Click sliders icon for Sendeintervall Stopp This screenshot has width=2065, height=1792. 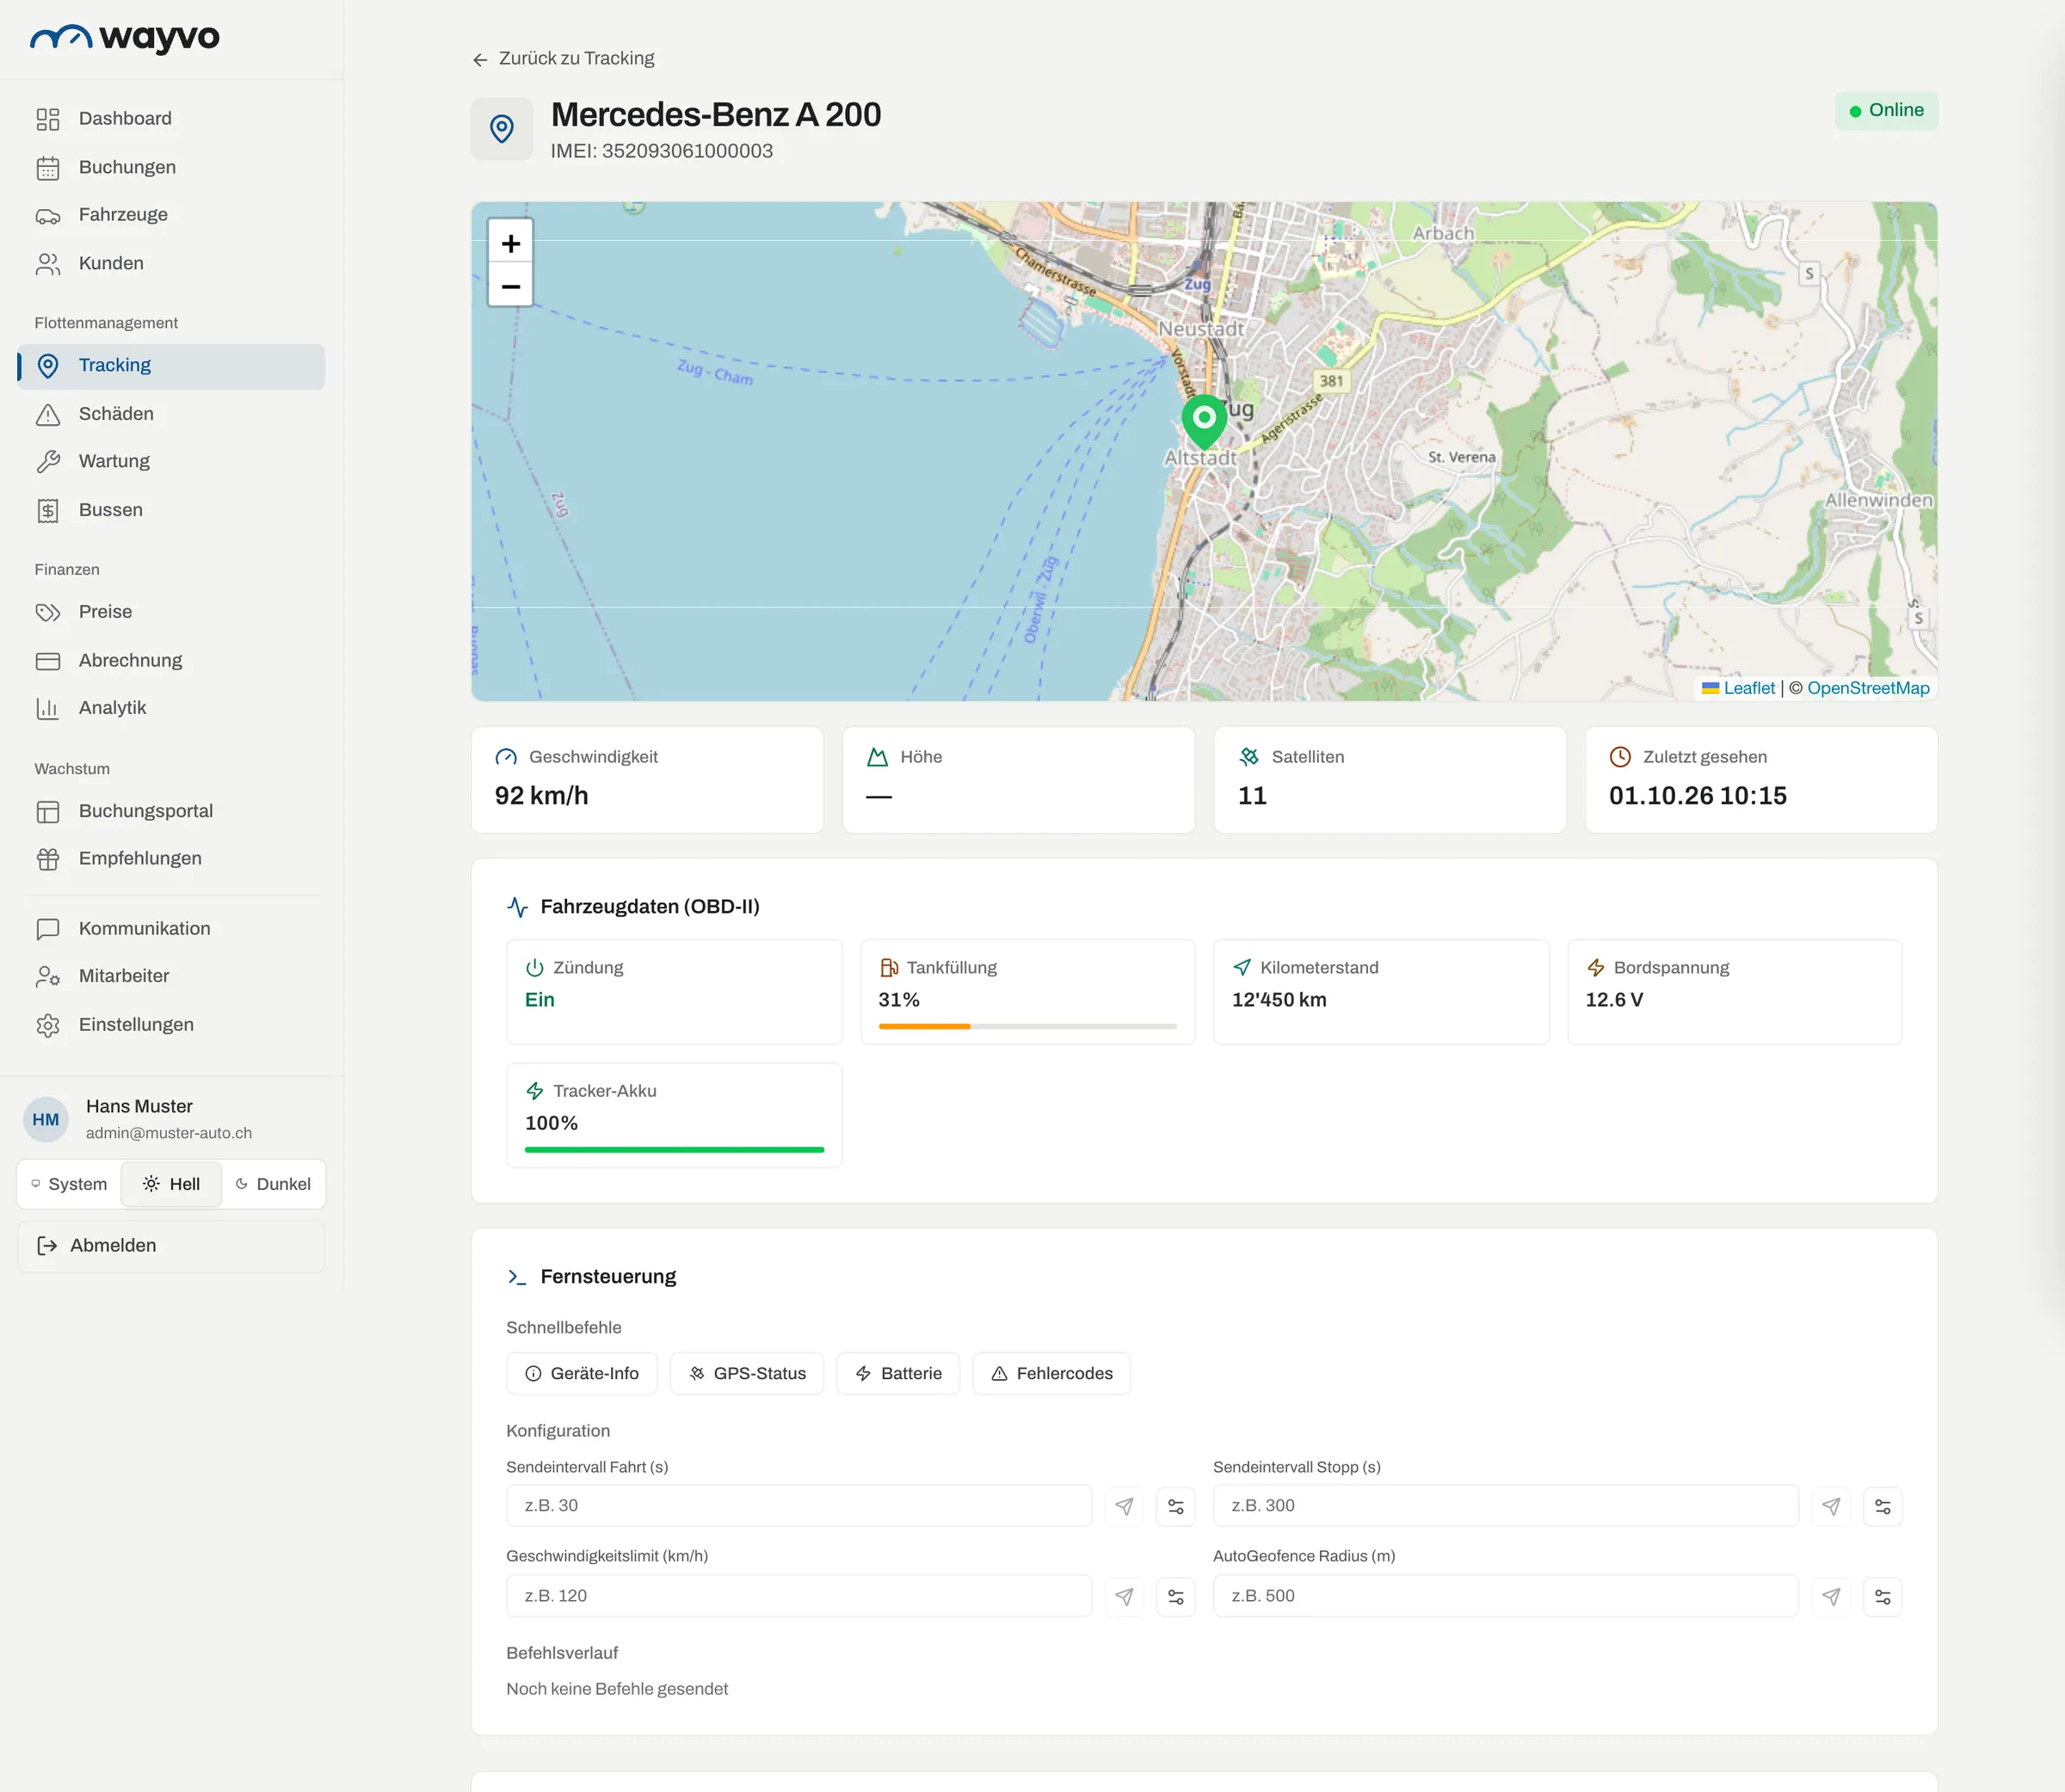1883,1506
